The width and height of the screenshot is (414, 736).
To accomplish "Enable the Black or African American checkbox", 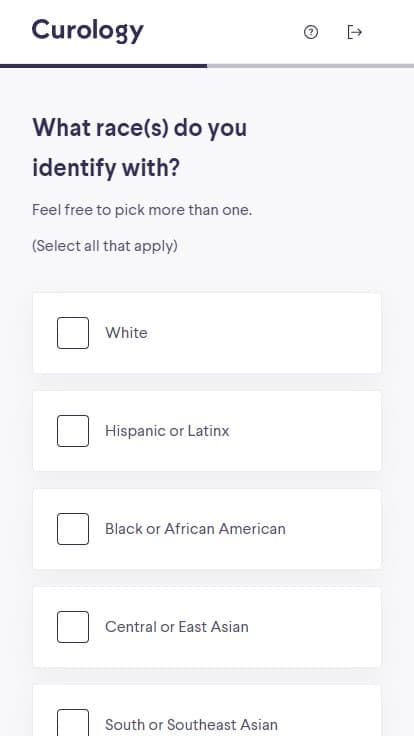I will [x=73, y=529].
